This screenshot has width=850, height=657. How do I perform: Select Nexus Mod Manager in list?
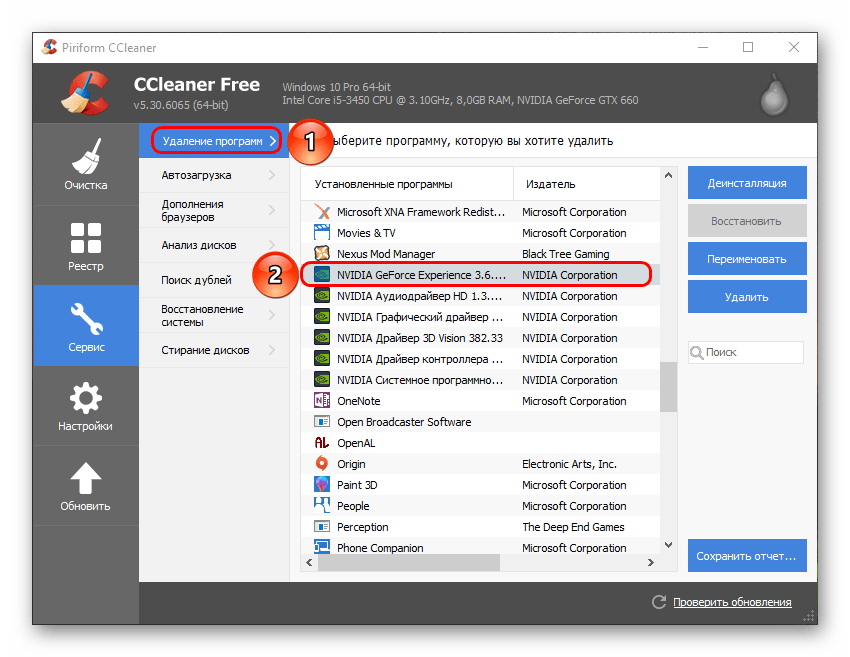tap(385, 254)
